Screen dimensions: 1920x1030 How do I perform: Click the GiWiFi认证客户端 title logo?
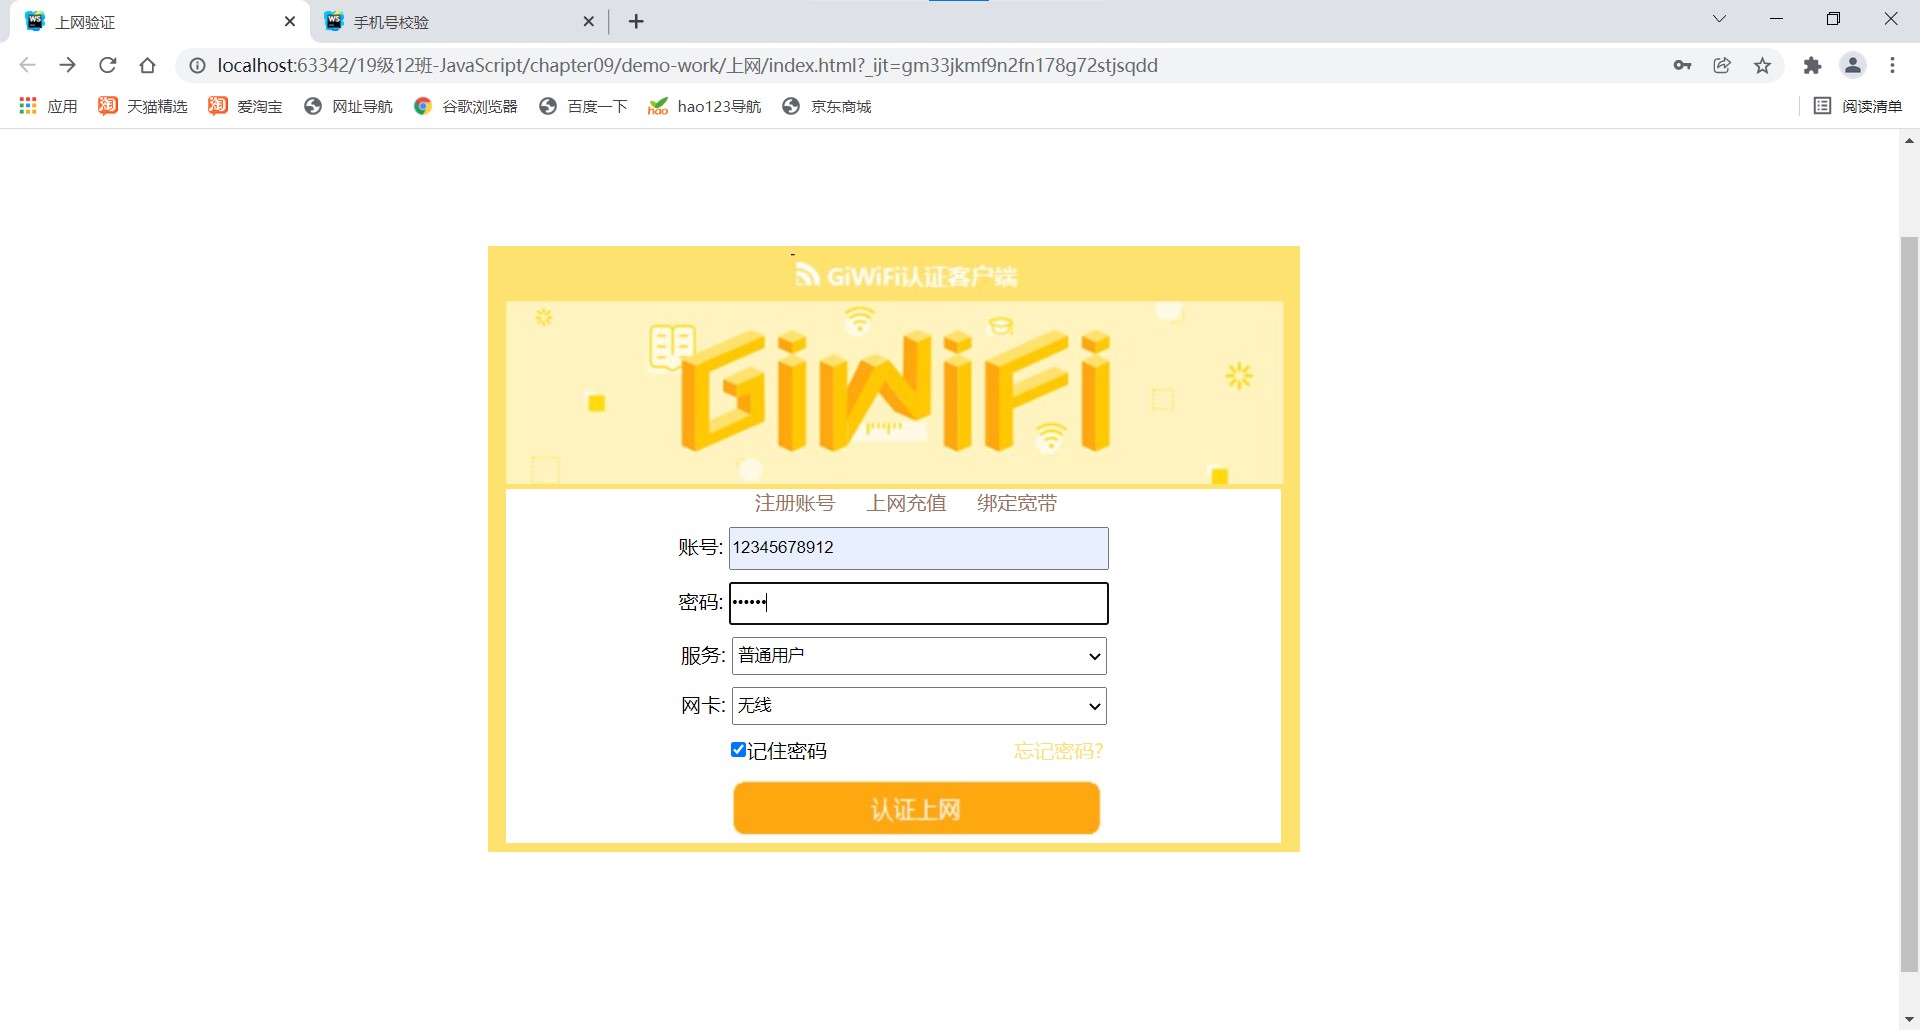pyautogui.click(x=906, y=275)
